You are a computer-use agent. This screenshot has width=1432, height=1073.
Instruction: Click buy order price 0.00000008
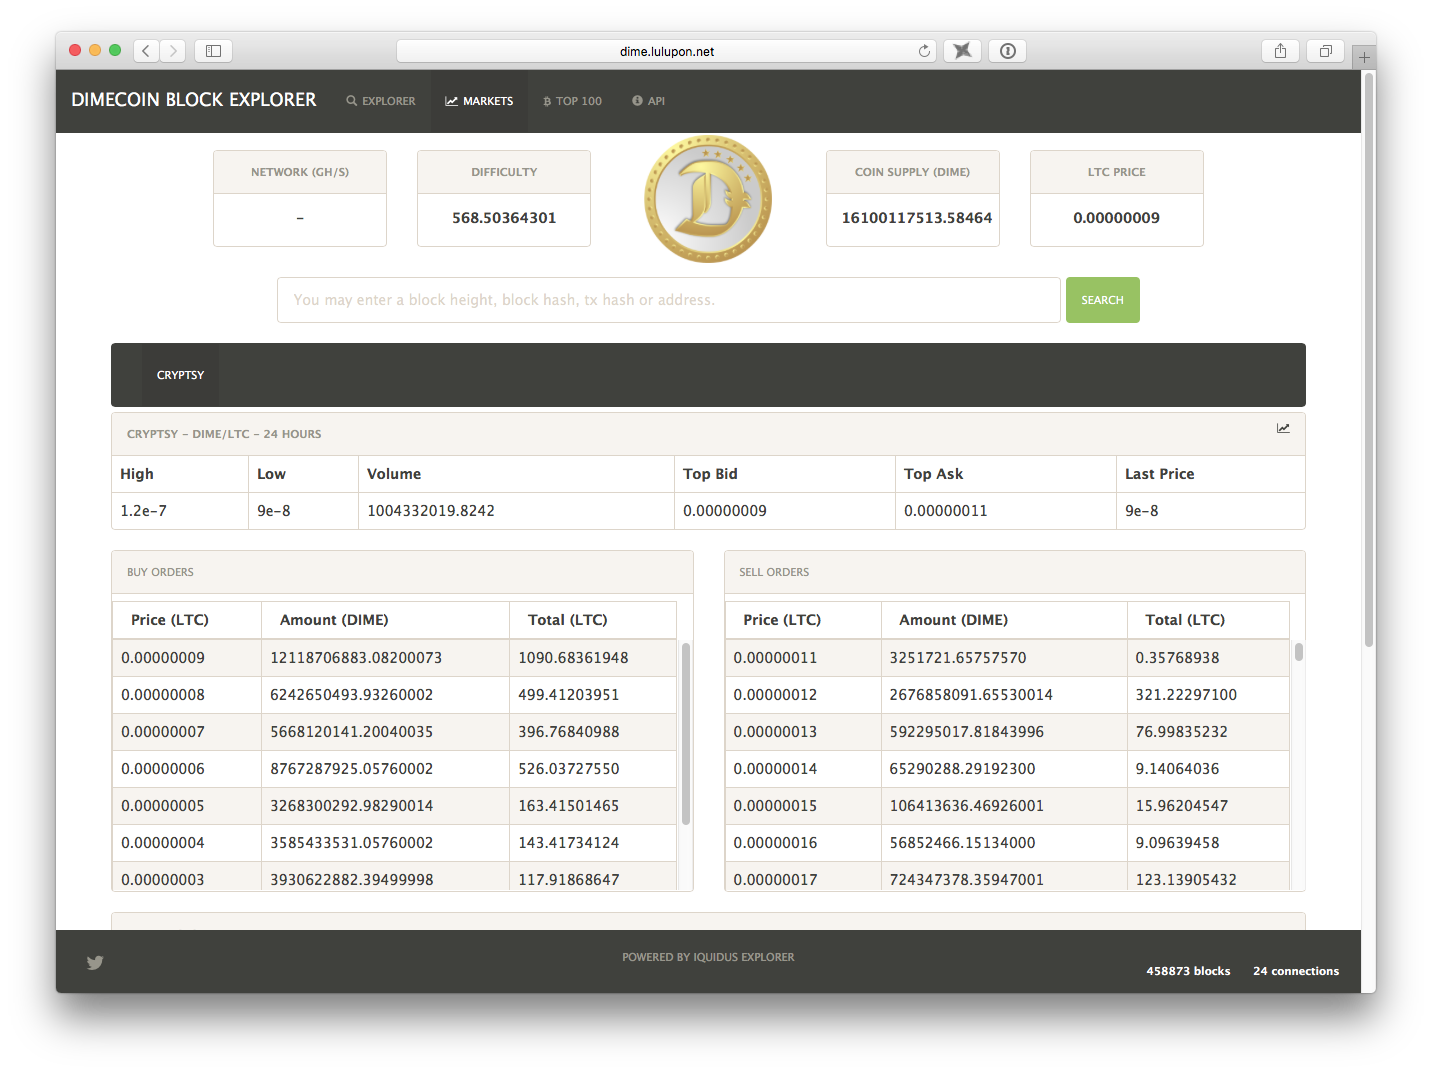pyautogui.click(x=163, y=695)
